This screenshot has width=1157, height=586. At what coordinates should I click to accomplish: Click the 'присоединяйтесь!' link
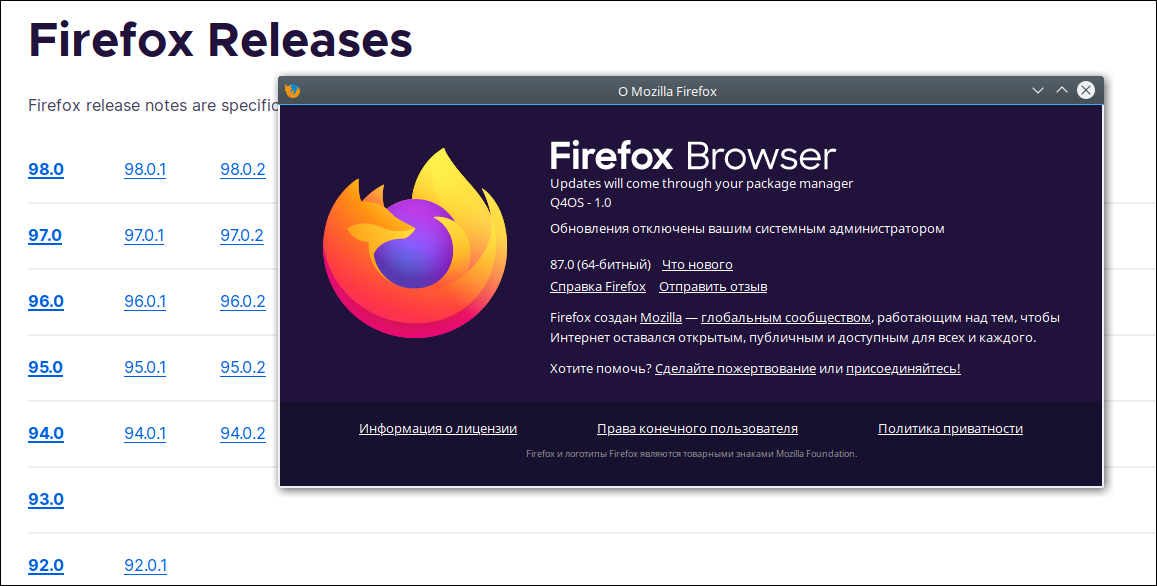903,368
